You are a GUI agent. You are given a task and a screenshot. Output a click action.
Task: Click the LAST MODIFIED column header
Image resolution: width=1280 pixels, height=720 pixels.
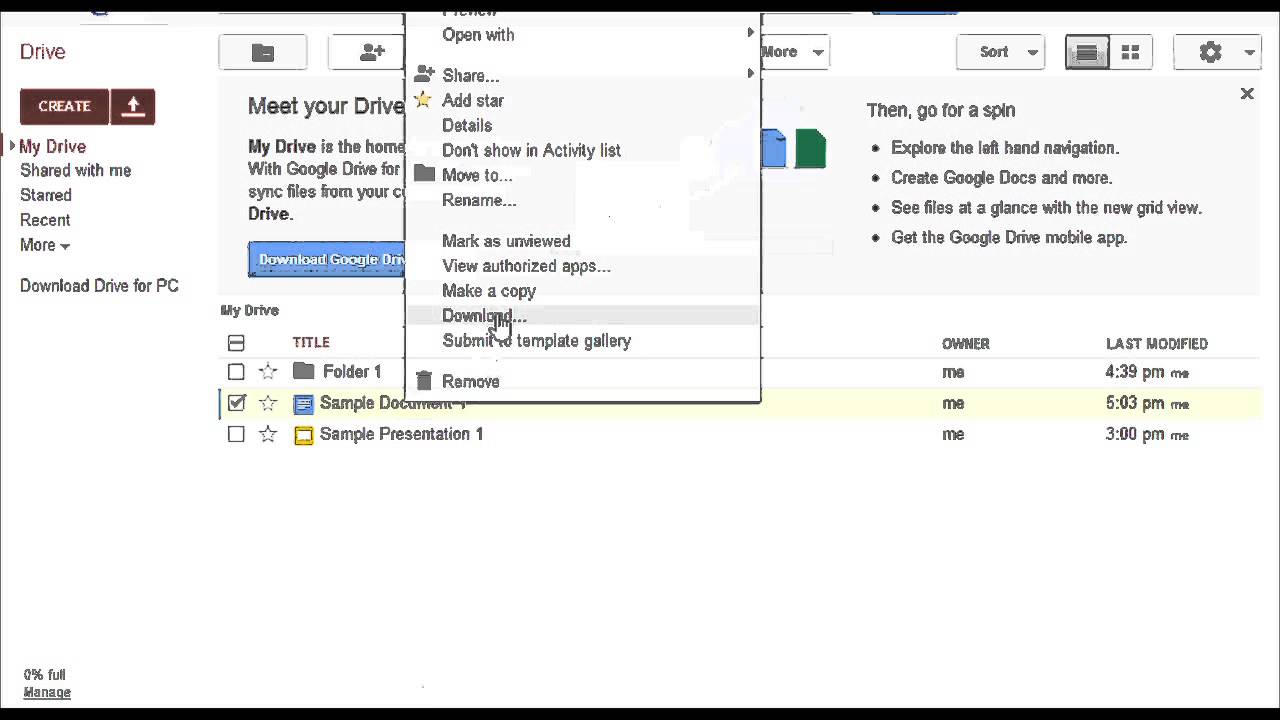pyautogui.click(x=1157, y=343)
